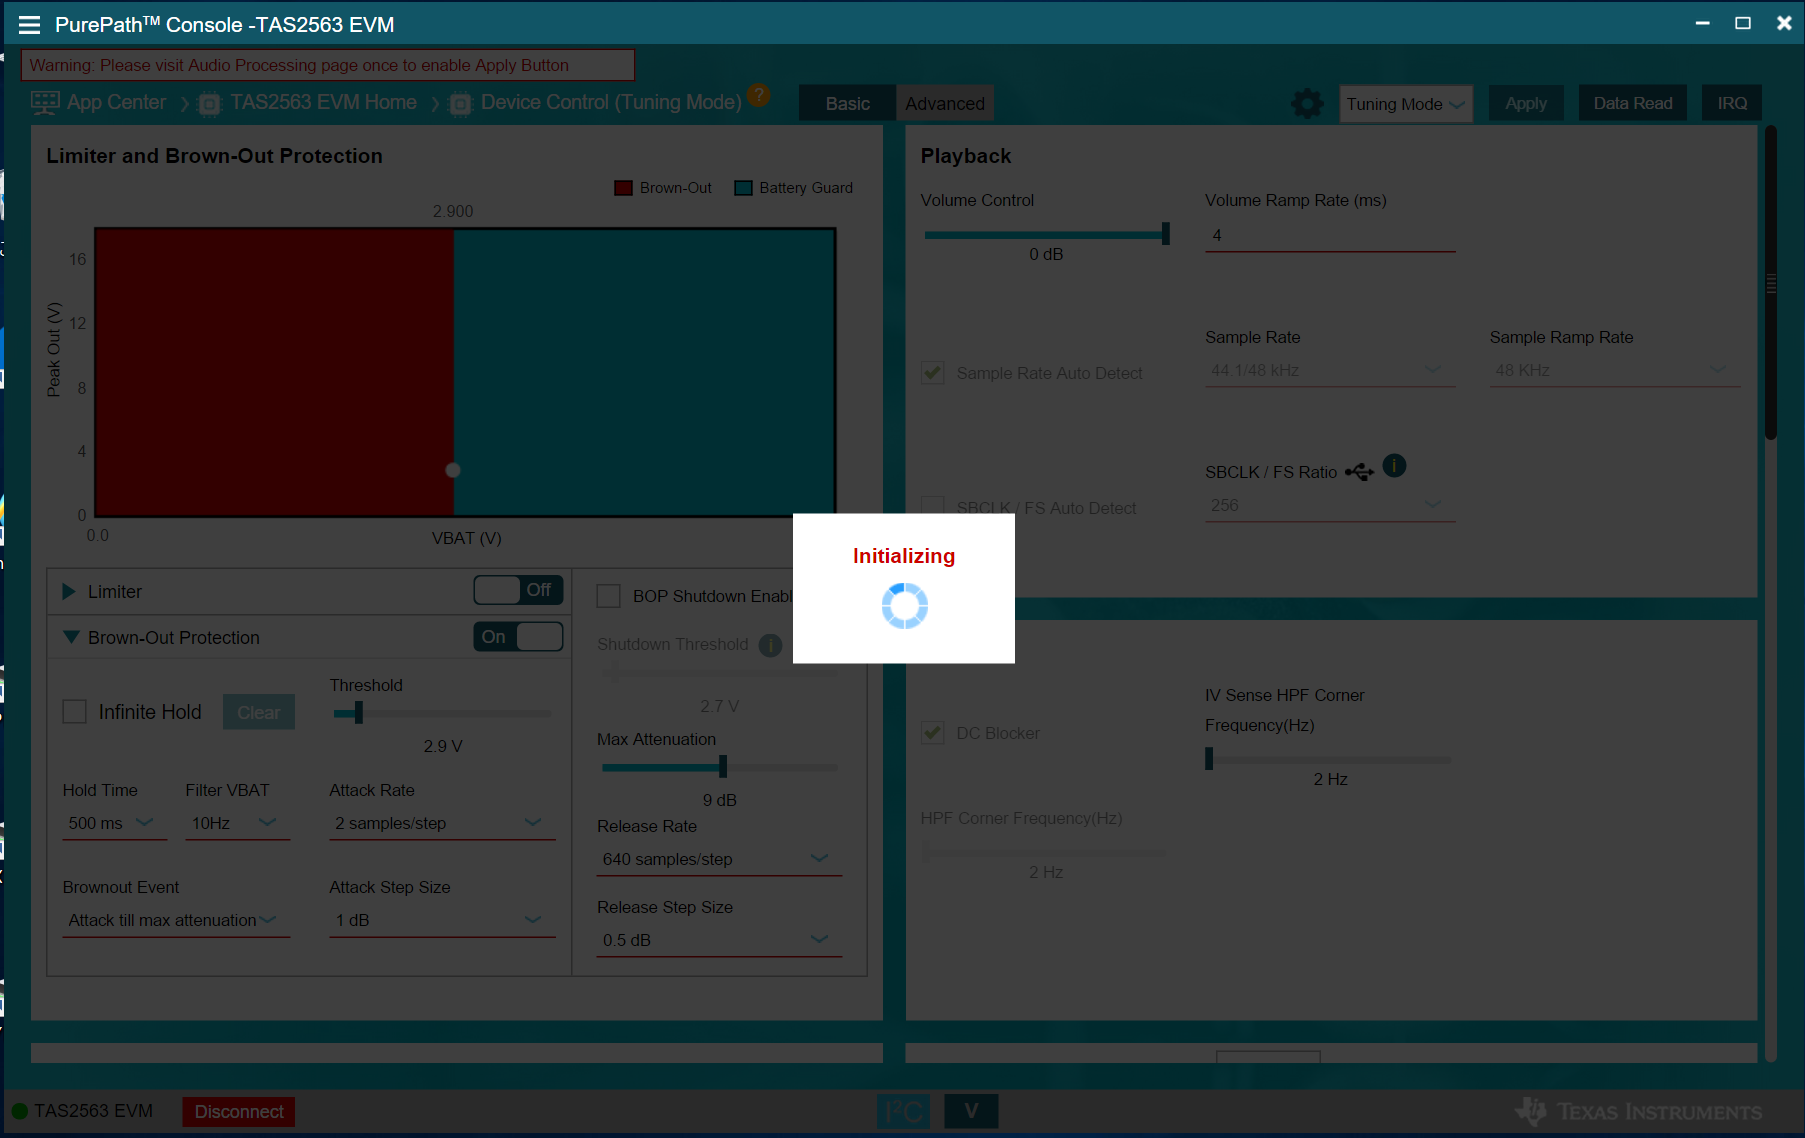Toggle SBCLK / FS Auto Detect checkbox
The image size is (1805, 1138).
pos(933,506)
